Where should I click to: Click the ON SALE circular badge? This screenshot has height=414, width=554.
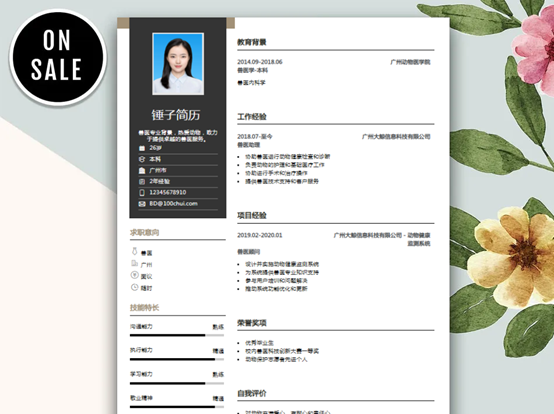click(57, 56)
